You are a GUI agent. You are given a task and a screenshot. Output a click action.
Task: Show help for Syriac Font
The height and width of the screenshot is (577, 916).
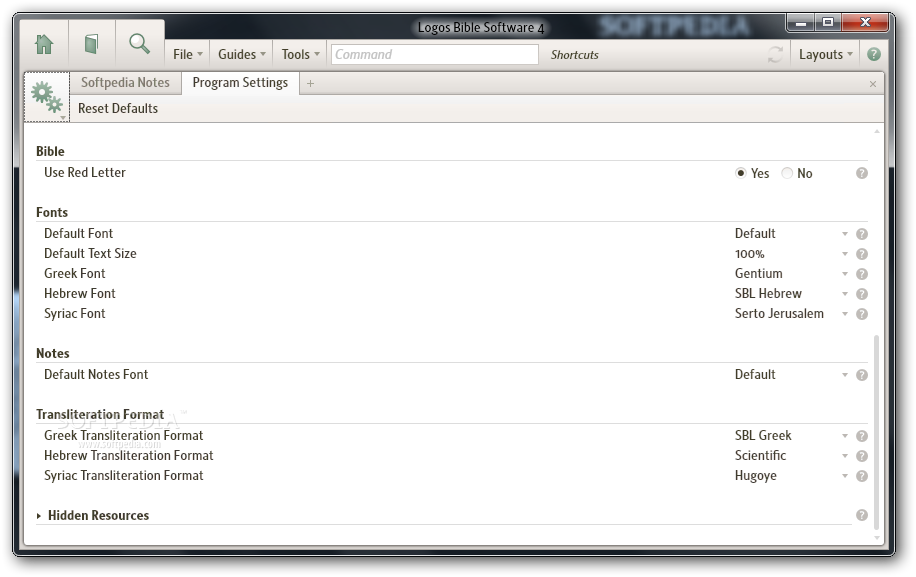point(862,314)
